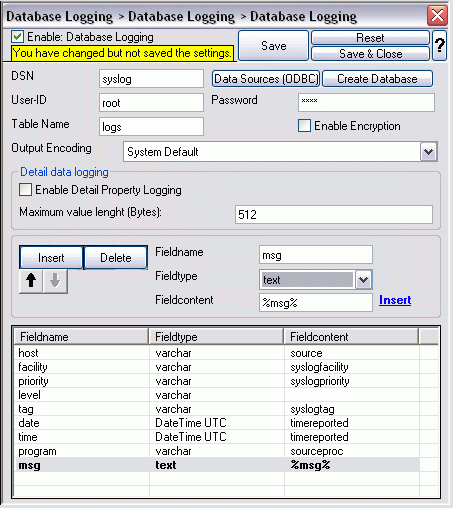This screenshot has width=453, height=508.
Task: Click the Save & Close button
Action: click(370, 54)
